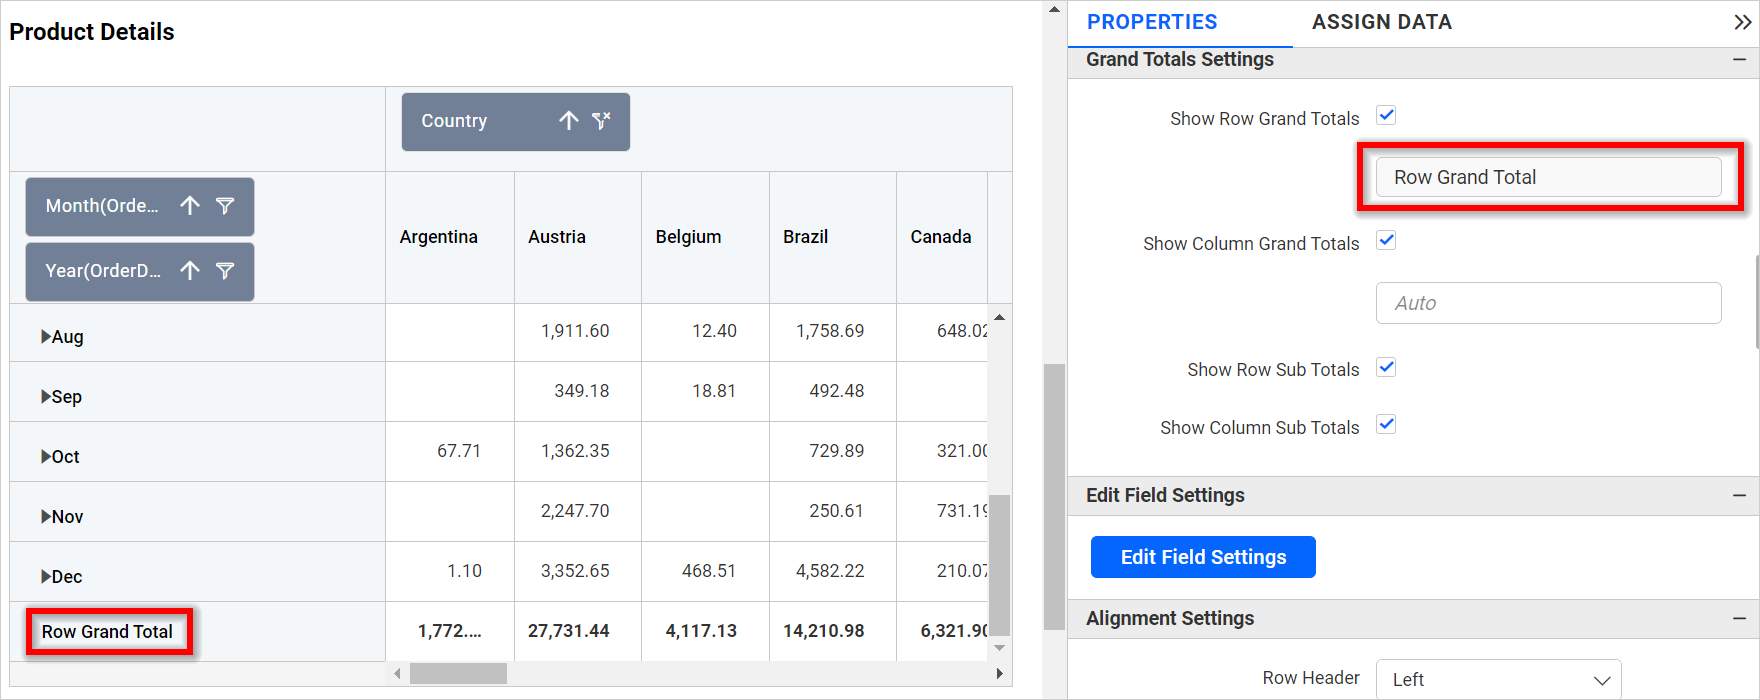The width and height of the screenshot is (1760, 700).
Task: Switch to the Assign Data tab
Action: 1381,22
